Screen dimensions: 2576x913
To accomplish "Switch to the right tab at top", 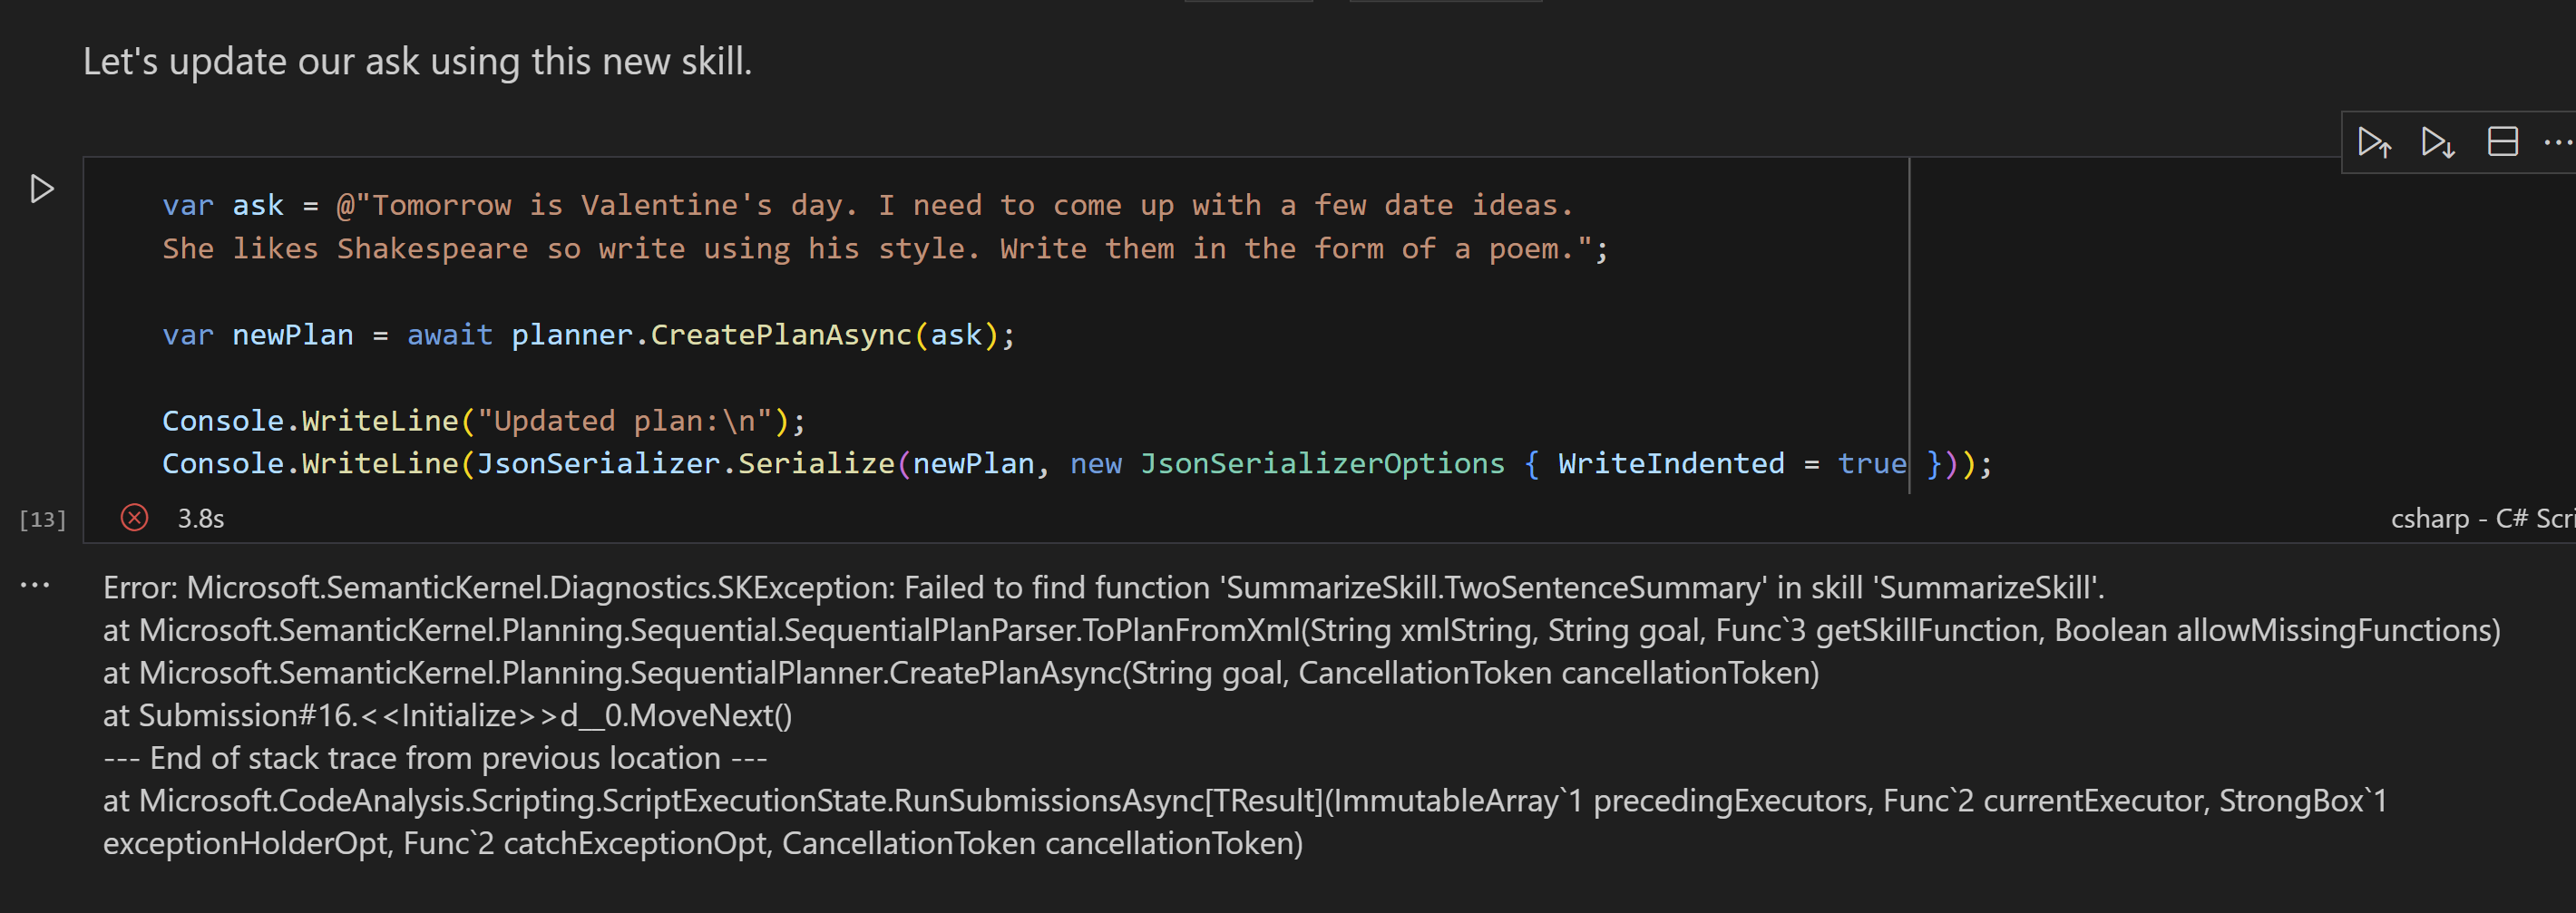I will coord(1443,4).
